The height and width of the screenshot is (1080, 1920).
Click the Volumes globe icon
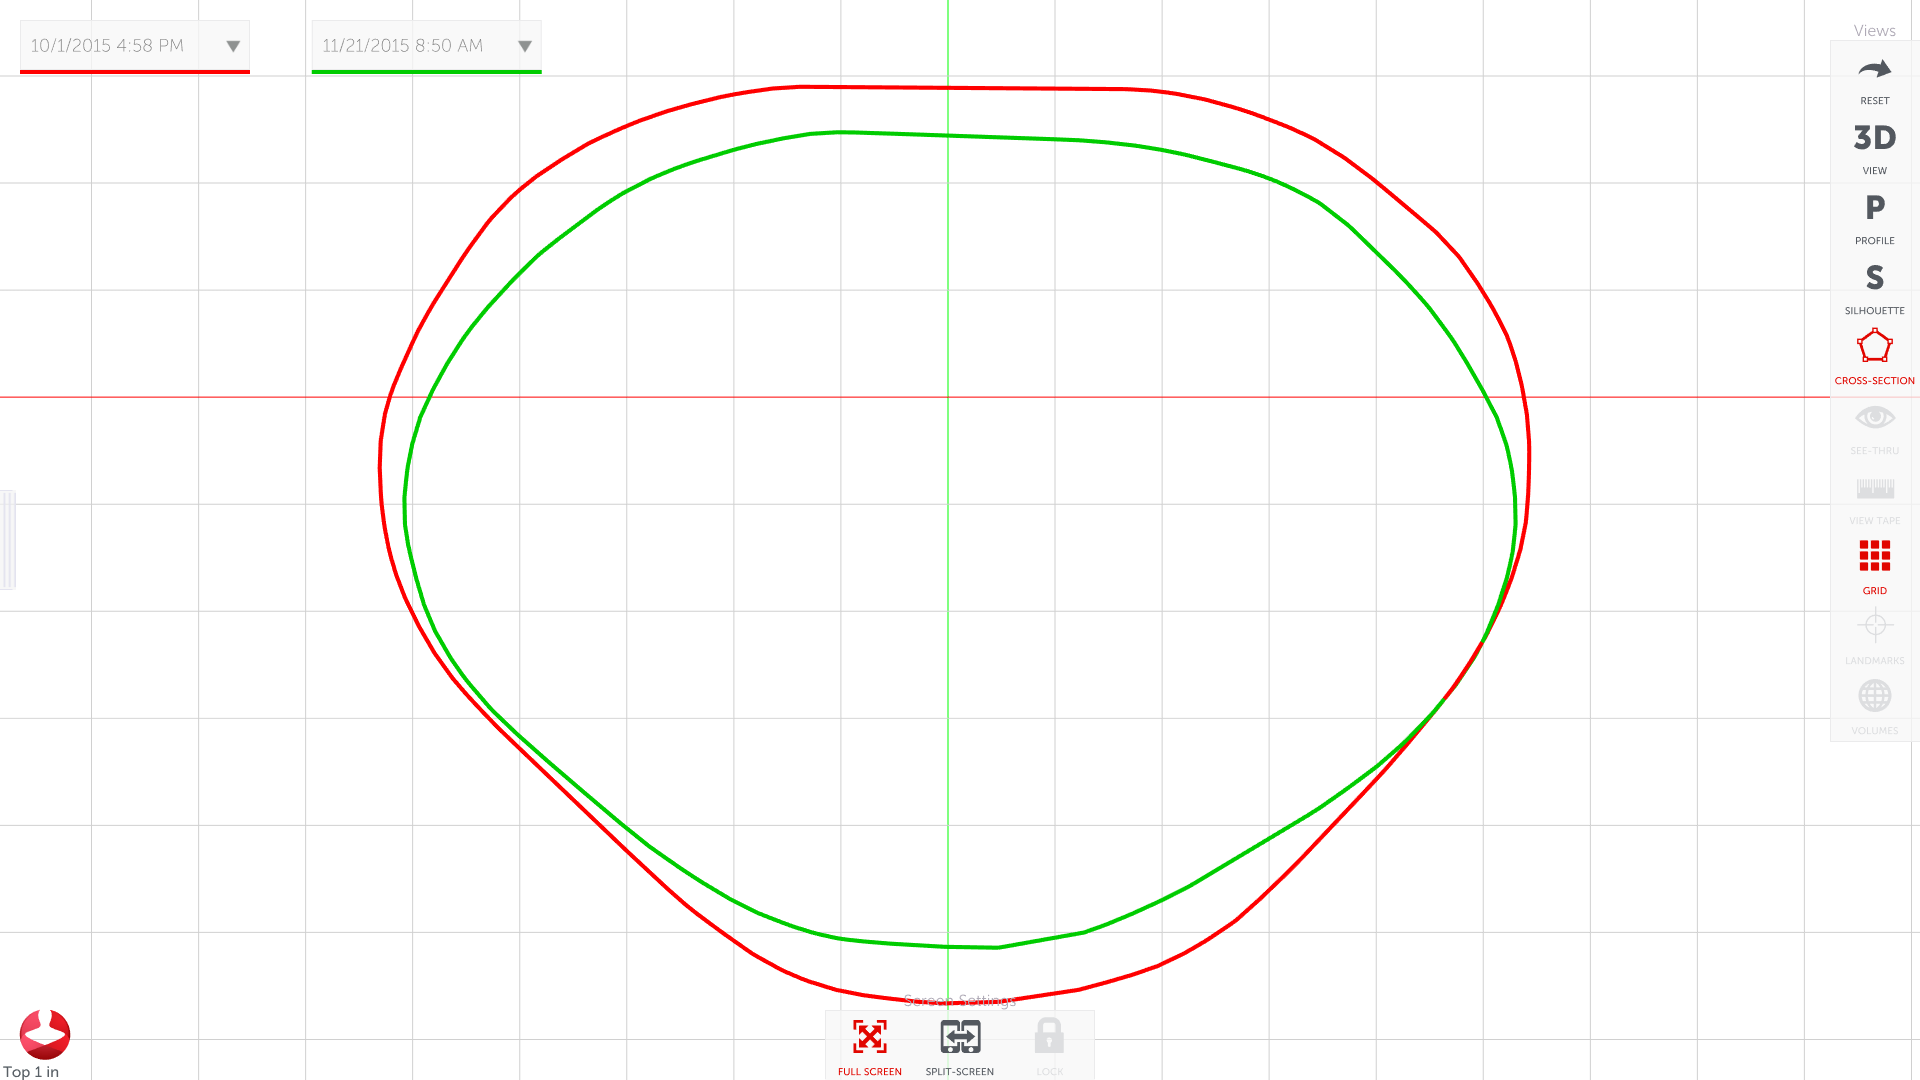1874,697
